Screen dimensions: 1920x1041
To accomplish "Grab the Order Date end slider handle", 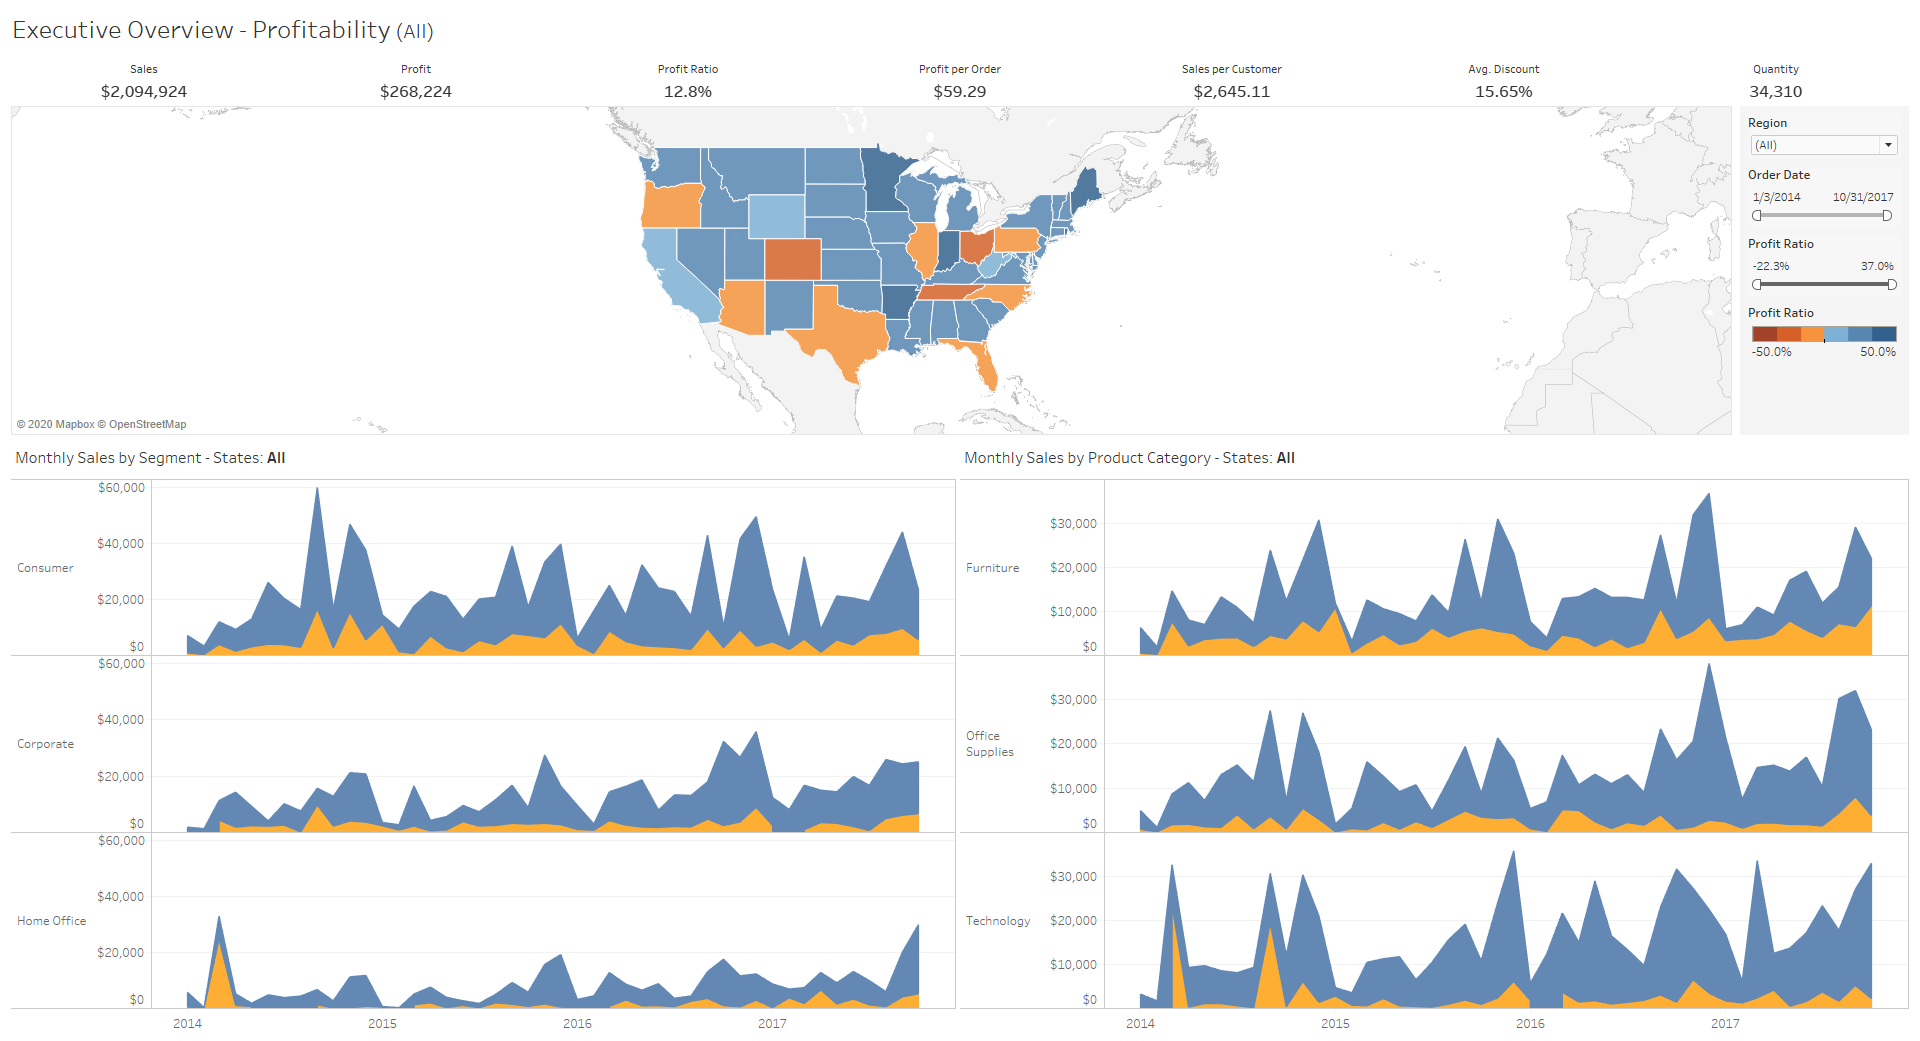I will click(x=1887, y=215).
